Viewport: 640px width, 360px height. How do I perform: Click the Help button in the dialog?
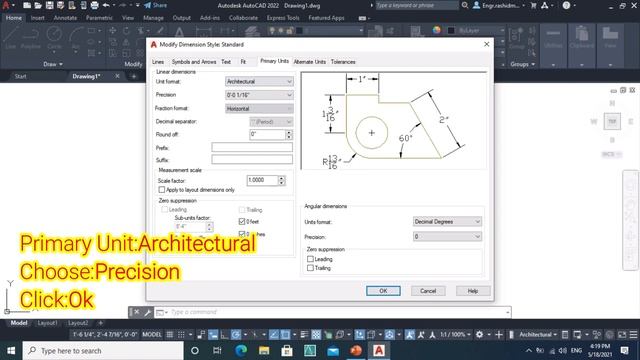coord(473,291)
